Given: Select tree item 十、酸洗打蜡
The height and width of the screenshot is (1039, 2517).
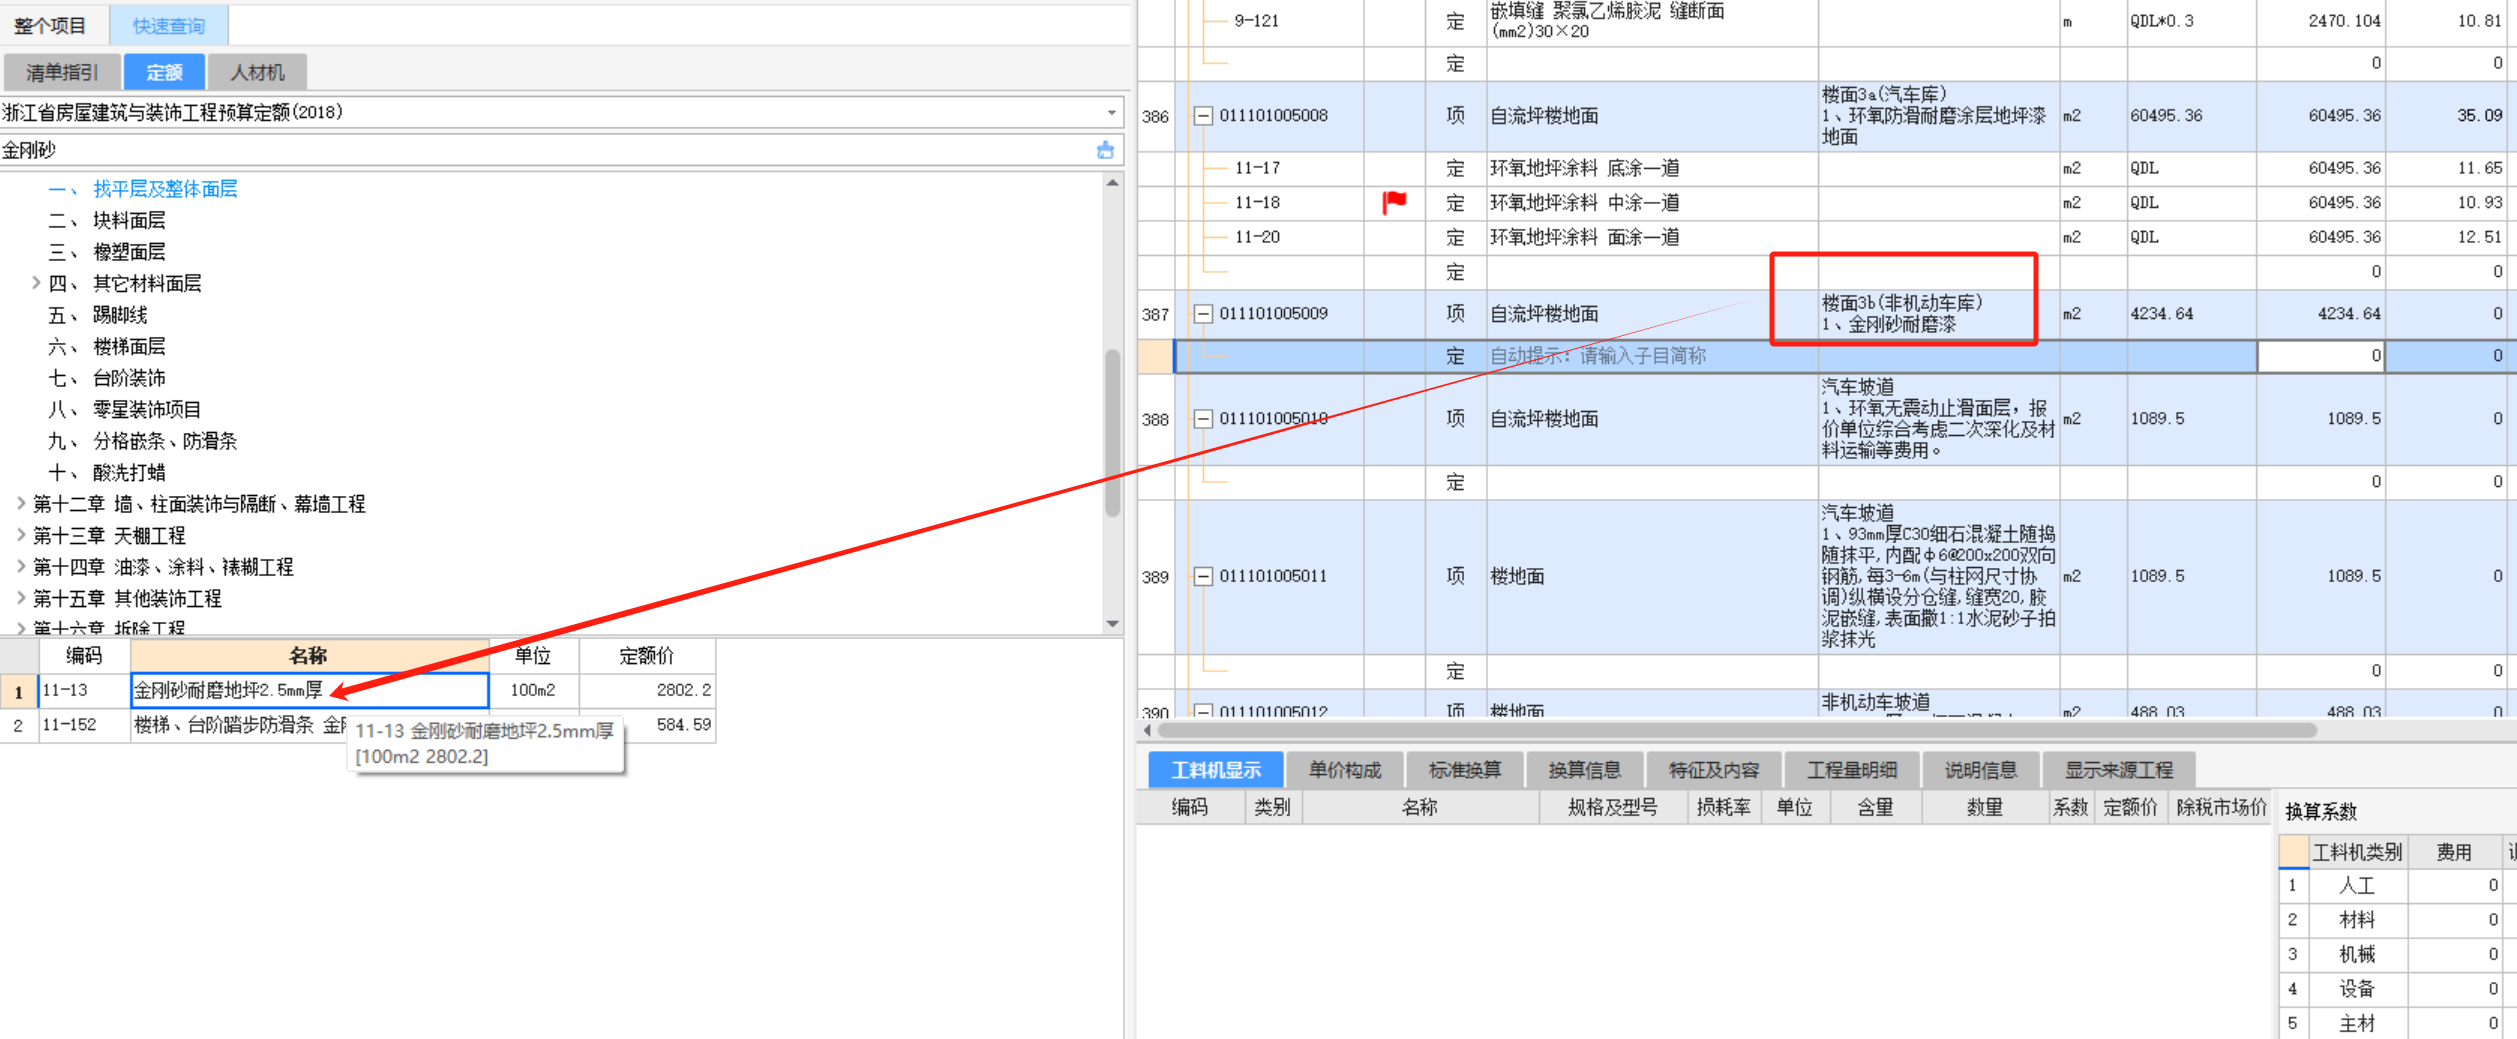Looking at the screenshot, I should click(x=107, y=472).
